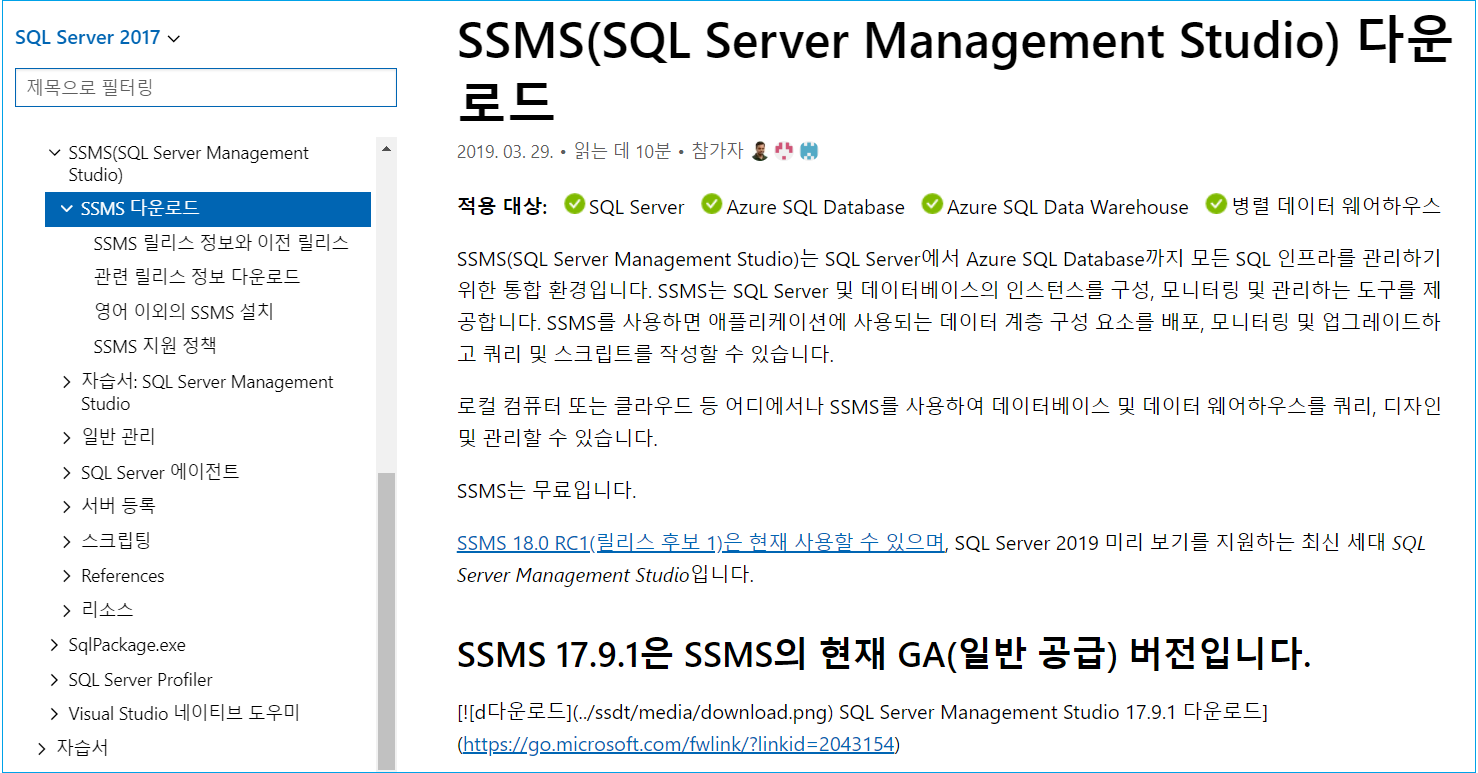The image size is (1478, 773).
Task: Expand the 서버 등록 chevron
Action: click(67, 506)
